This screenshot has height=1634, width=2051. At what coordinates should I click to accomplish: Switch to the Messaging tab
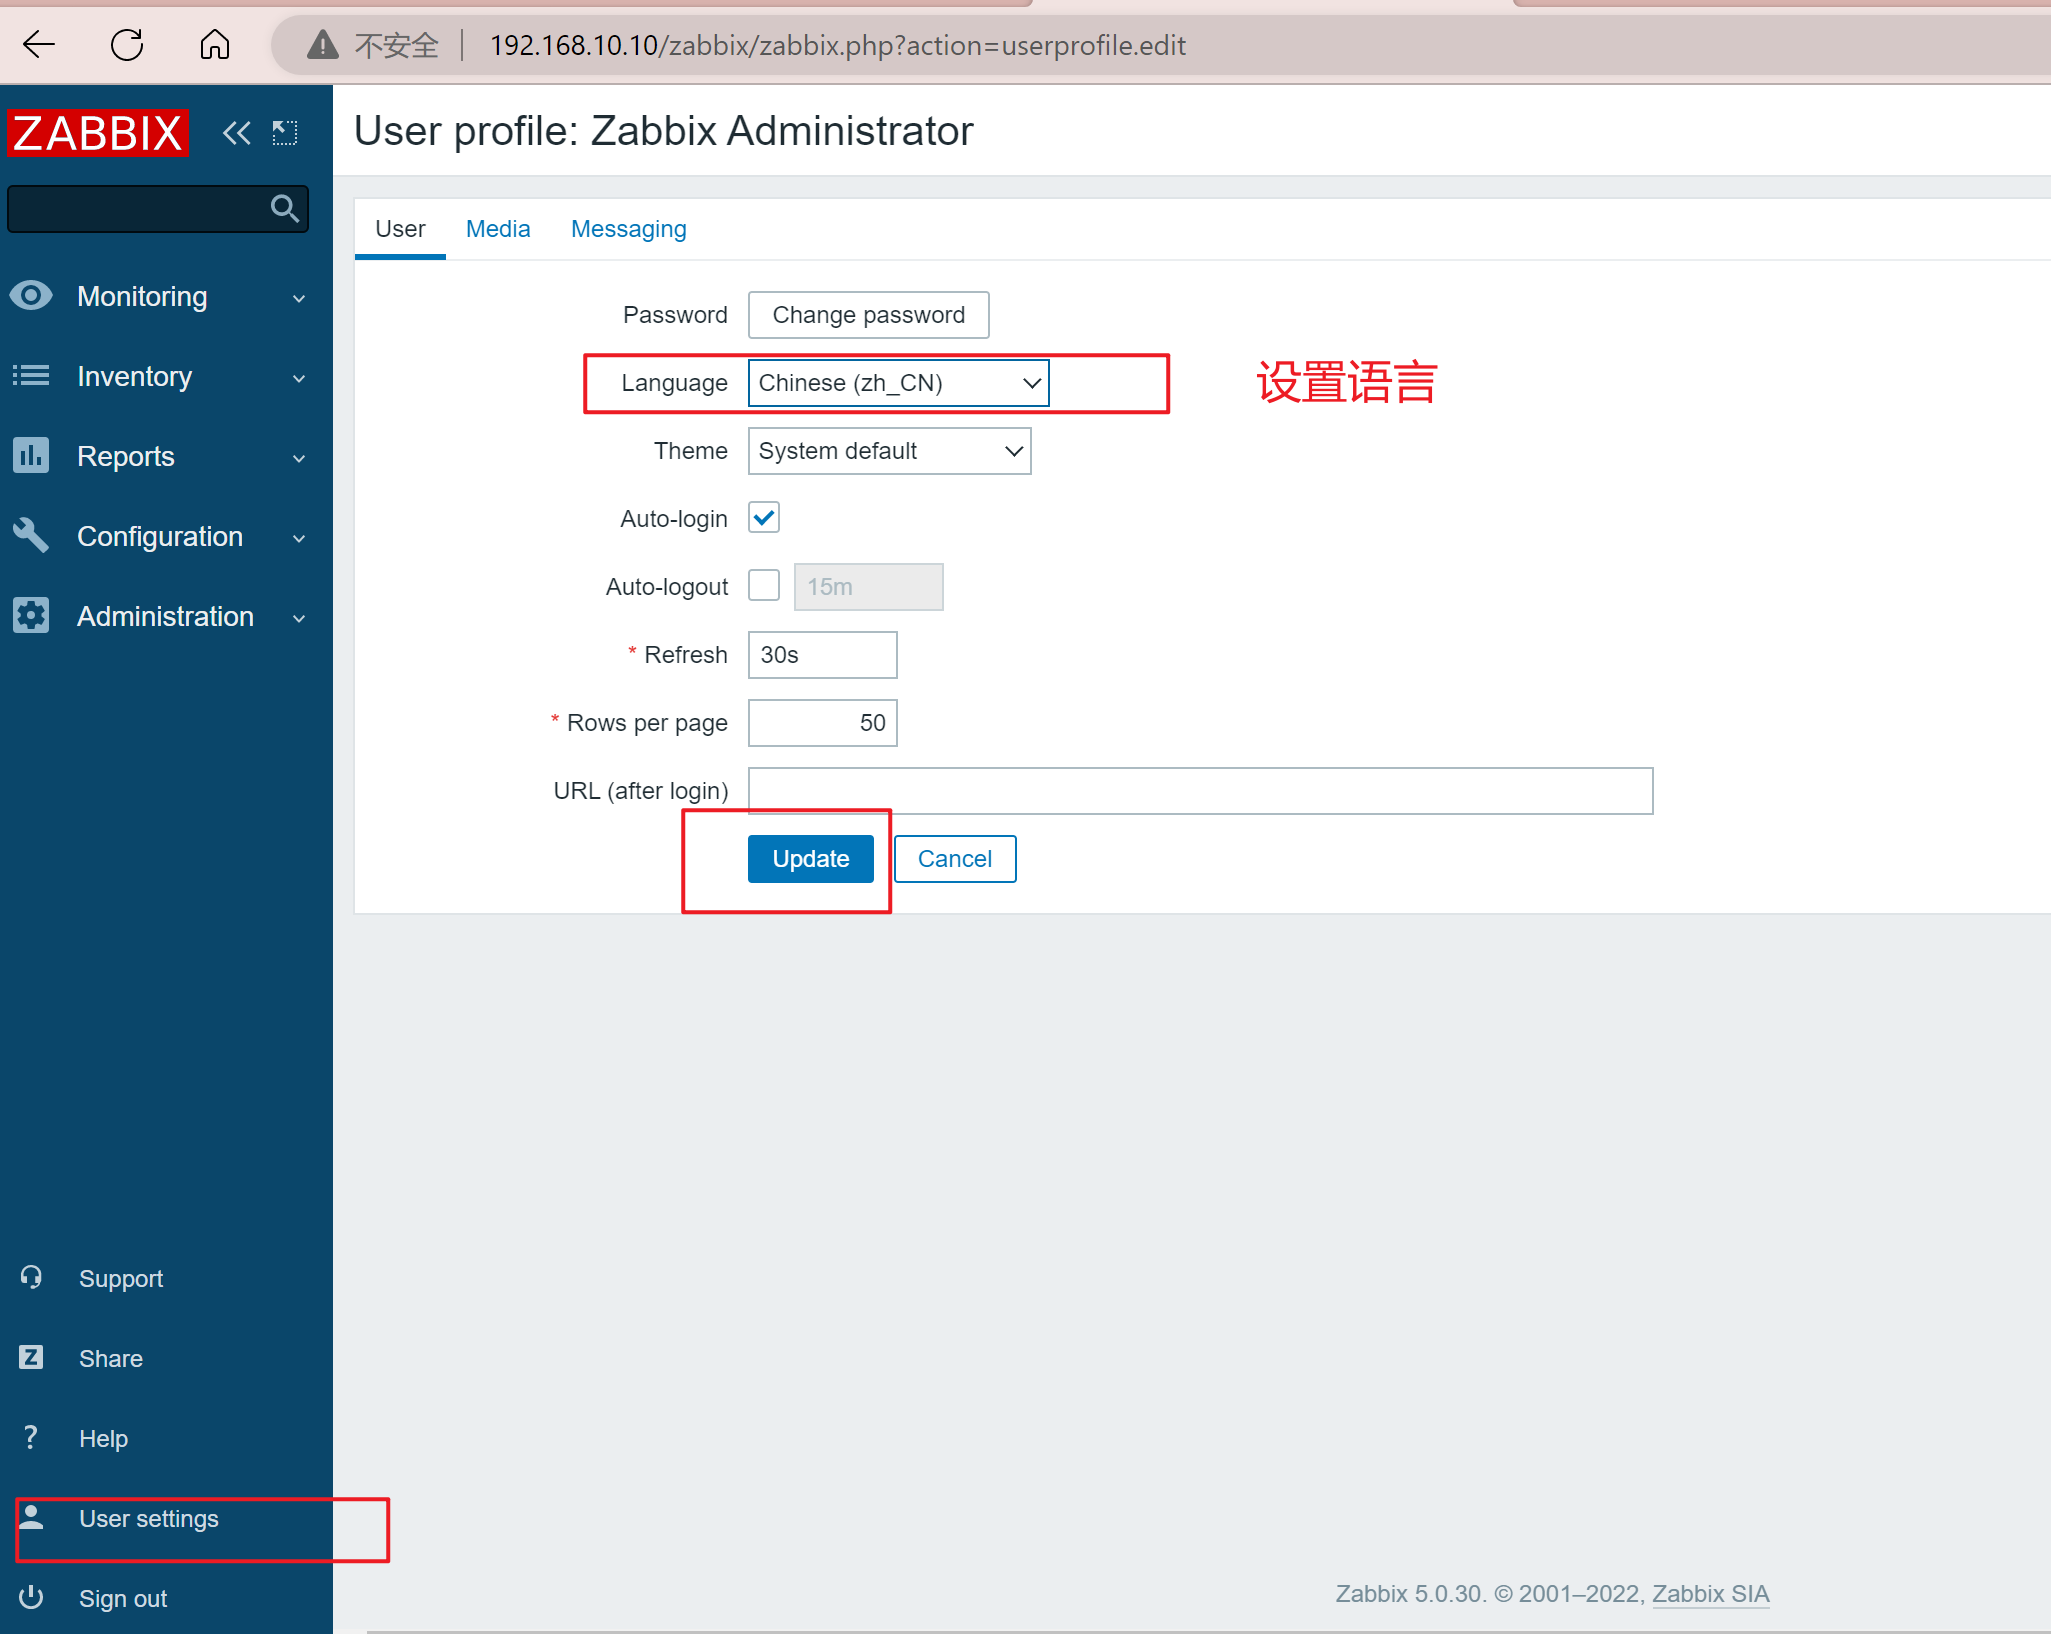click(x=629, y=229)
